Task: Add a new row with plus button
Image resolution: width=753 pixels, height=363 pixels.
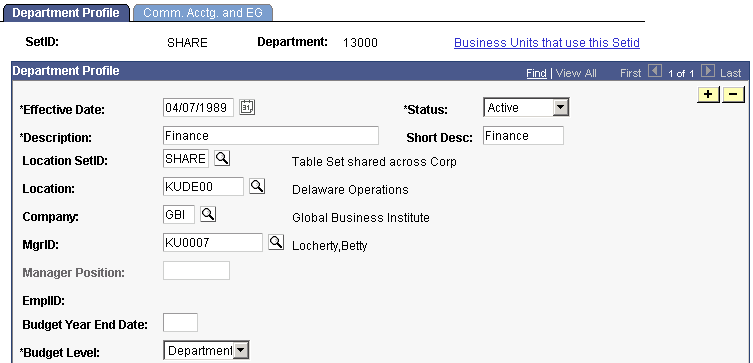Action: [x=708, y=95]
